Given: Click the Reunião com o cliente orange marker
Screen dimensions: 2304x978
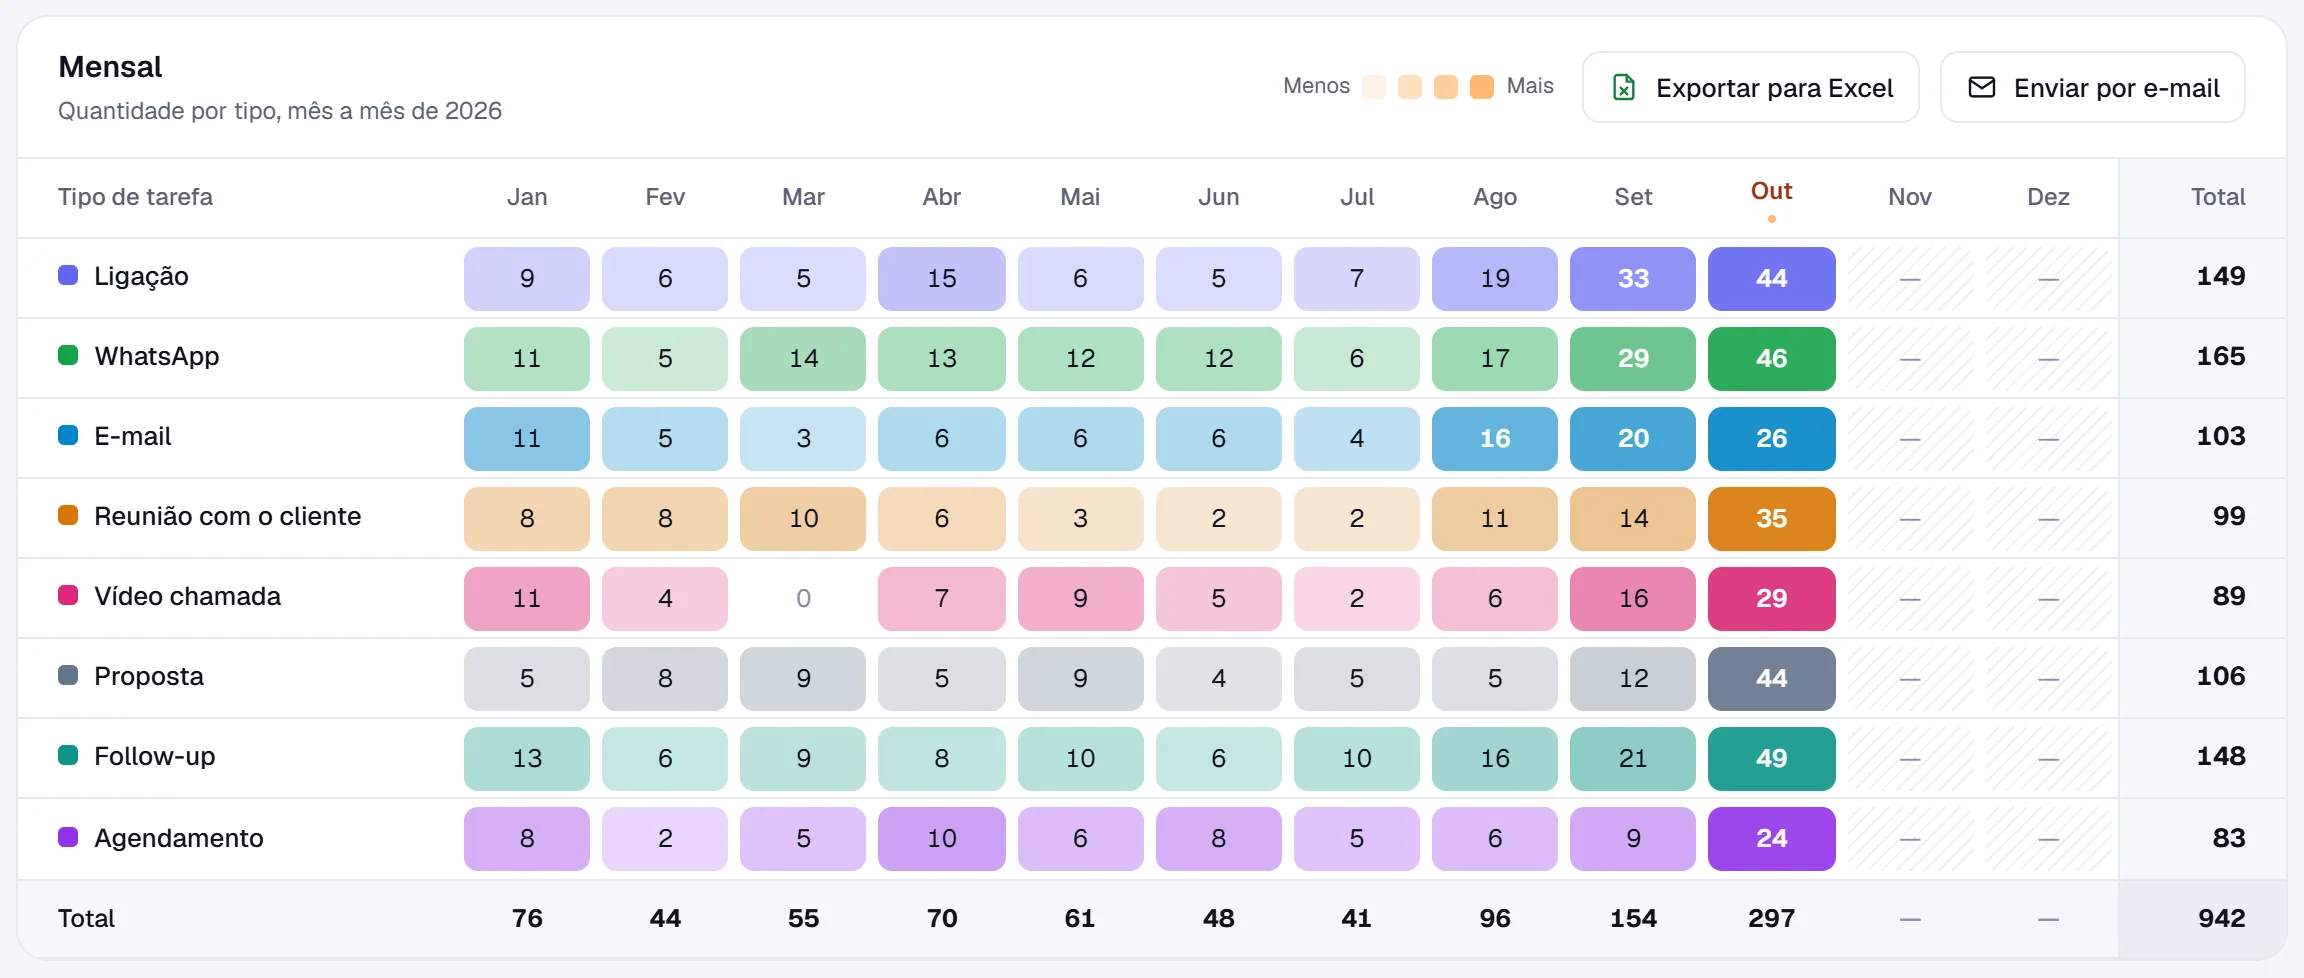Looking at the screenshot, I should 68,515.
